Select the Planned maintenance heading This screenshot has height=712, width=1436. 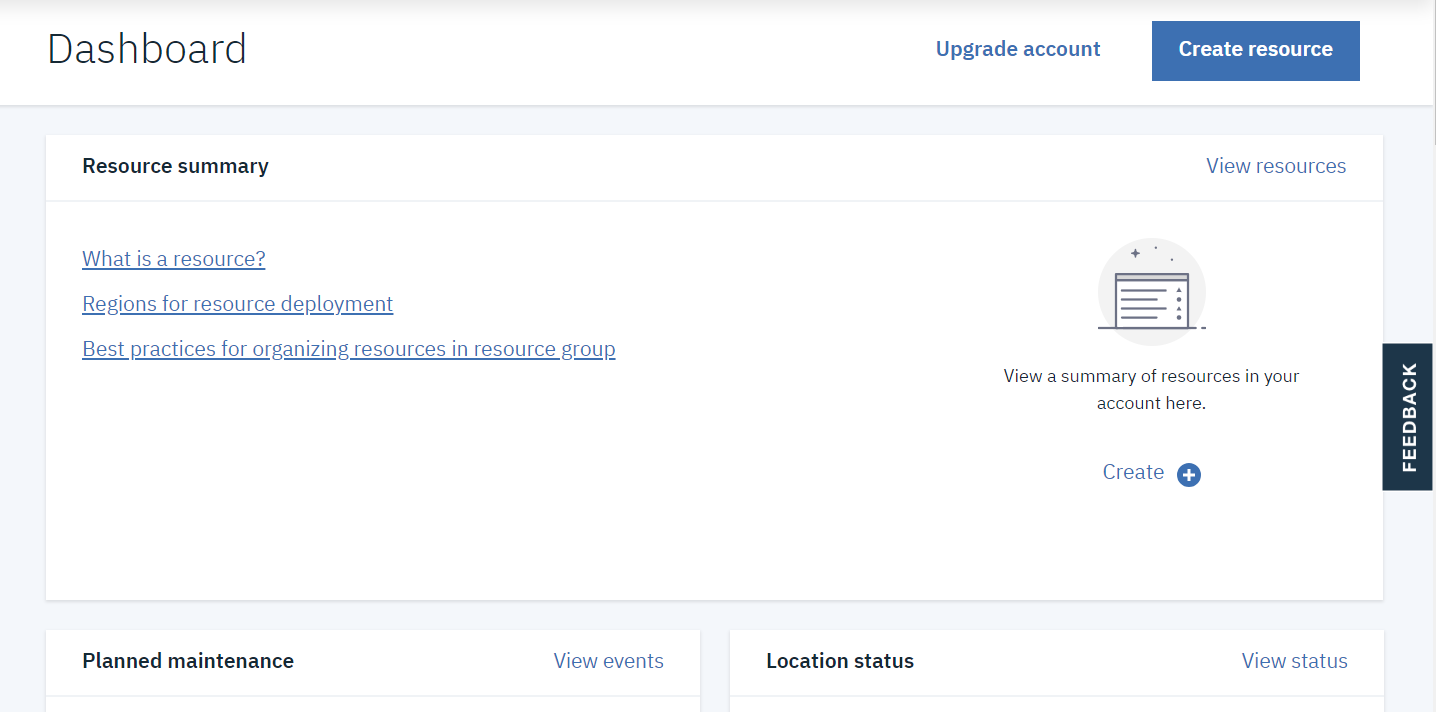coord(188,661)
